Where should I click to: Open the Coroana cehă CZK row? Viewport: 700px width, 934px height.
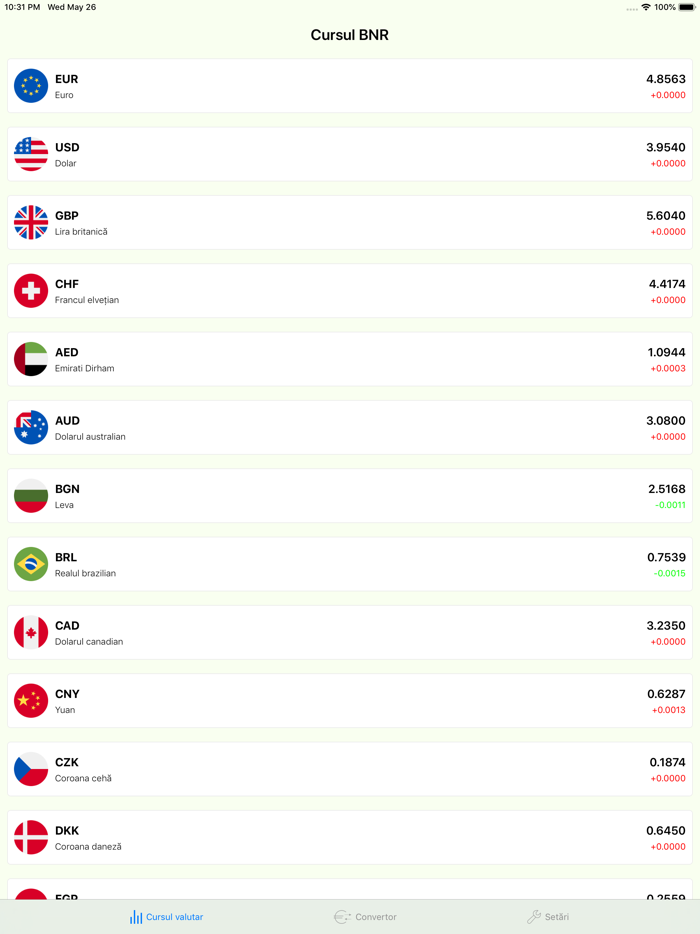[x=350, y=769]
